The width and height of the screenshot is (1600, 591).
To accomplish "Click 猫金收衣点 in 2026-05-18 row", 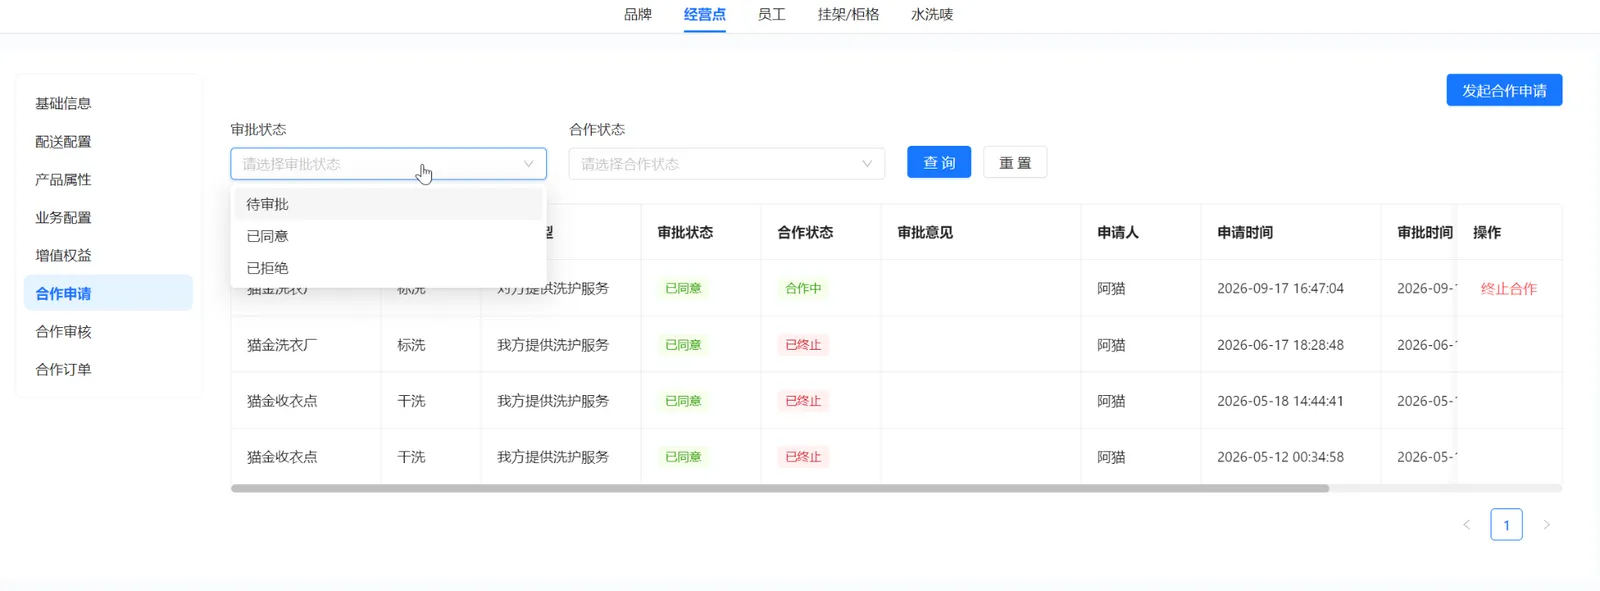I will point(282,401).
